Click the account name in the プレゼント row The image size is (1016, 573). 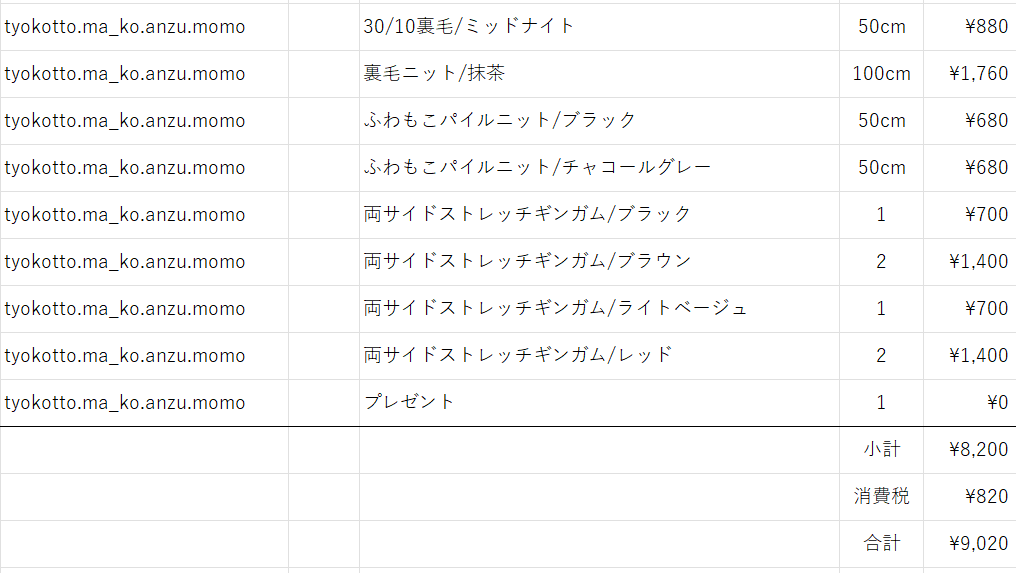[124, 402]
